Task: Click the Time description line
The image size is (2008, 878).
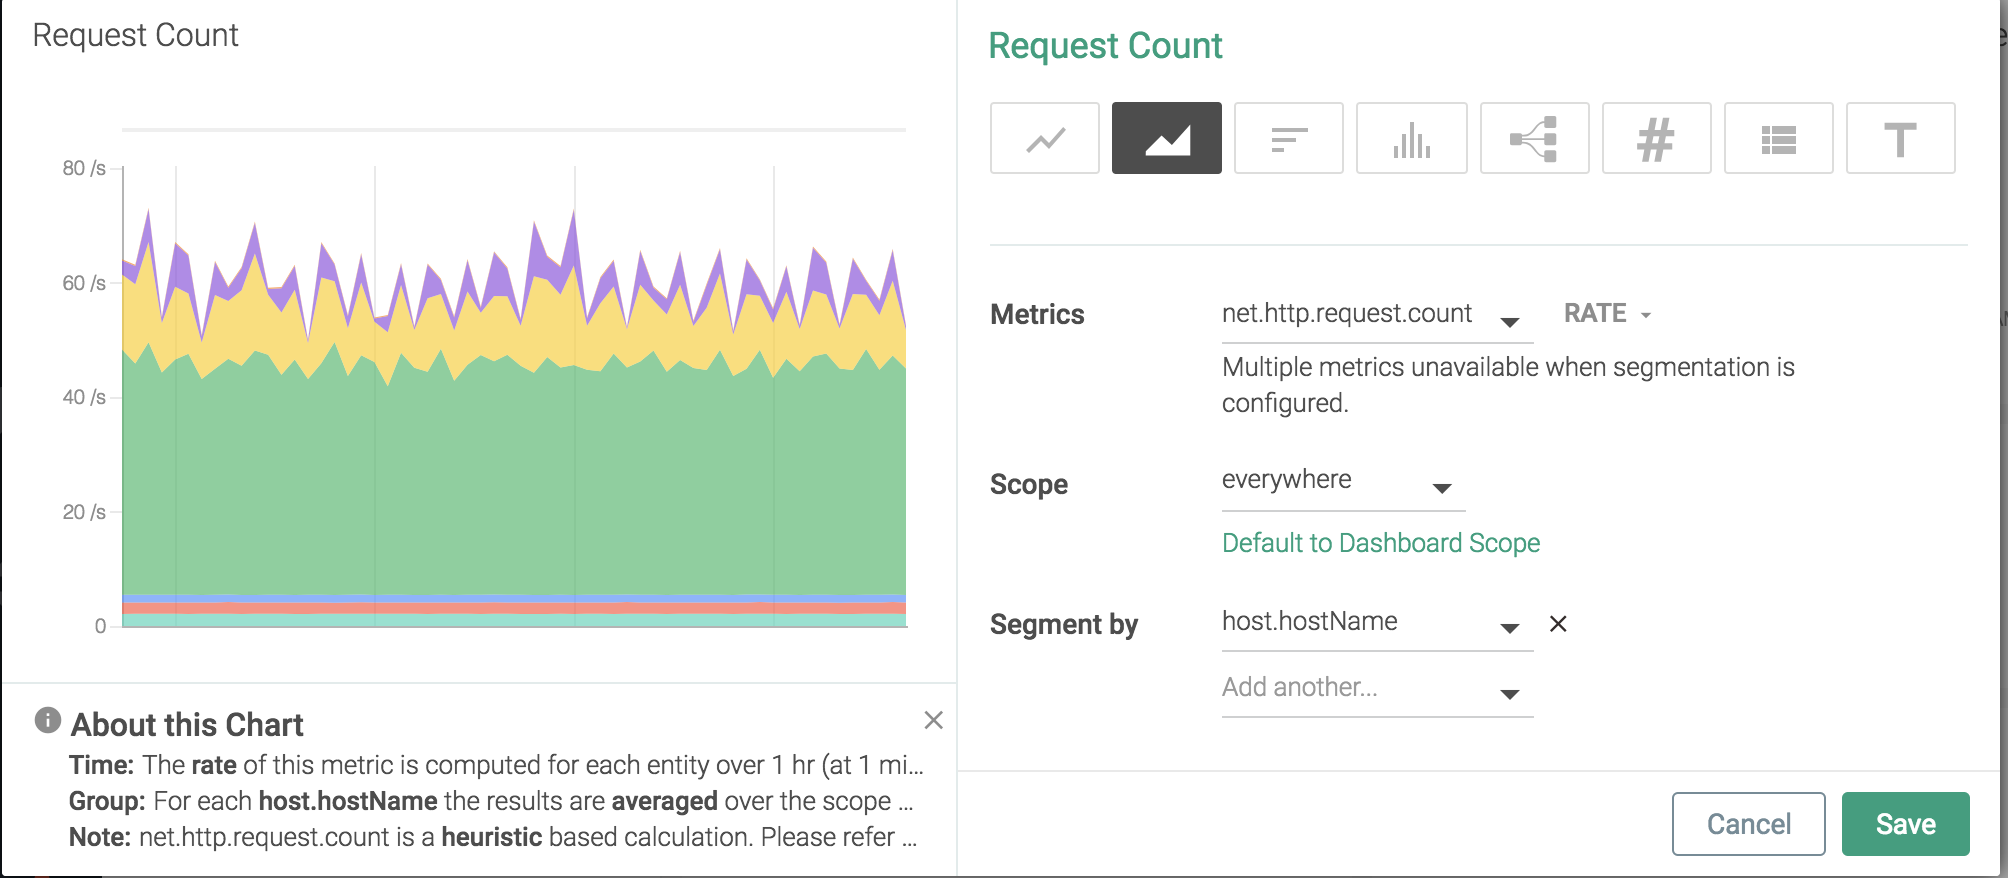Action: (x=496, y=765)
